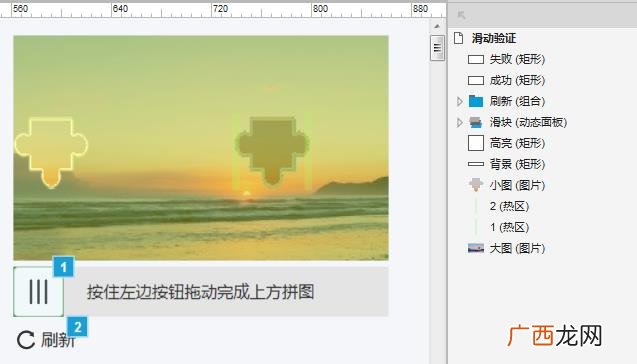This screenshot has width=637, height=364.
Task: Click puzzle piece icon beside 小图 (图片)
Action: pyautogui.click(x=476, y=185)
